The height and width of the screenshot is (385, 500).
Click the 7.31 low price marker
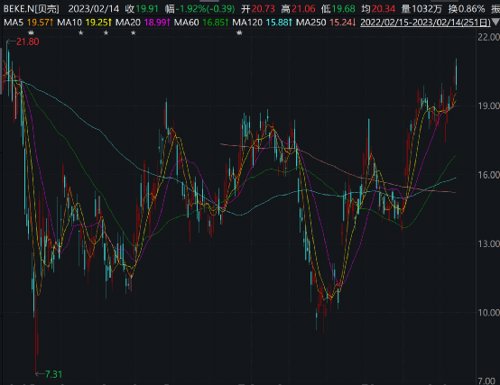(x=53, y=374)
